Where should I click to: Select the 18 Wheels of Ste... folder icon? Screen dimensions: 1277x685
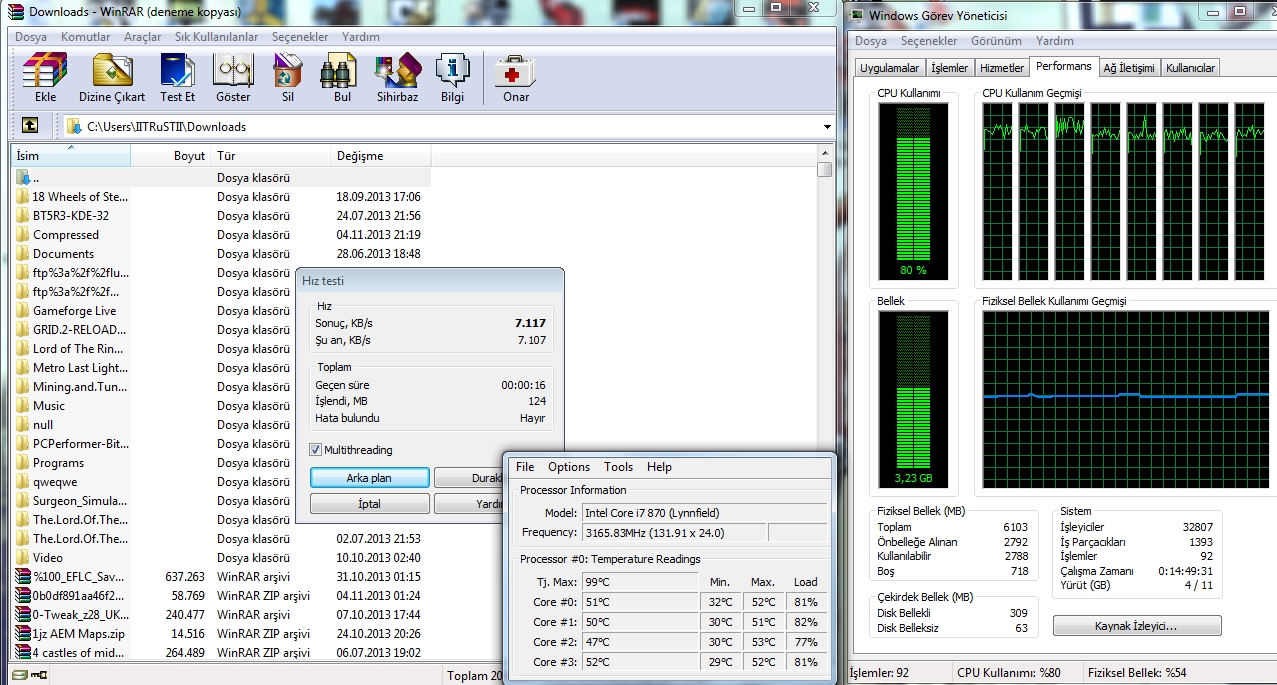point(23,197)
